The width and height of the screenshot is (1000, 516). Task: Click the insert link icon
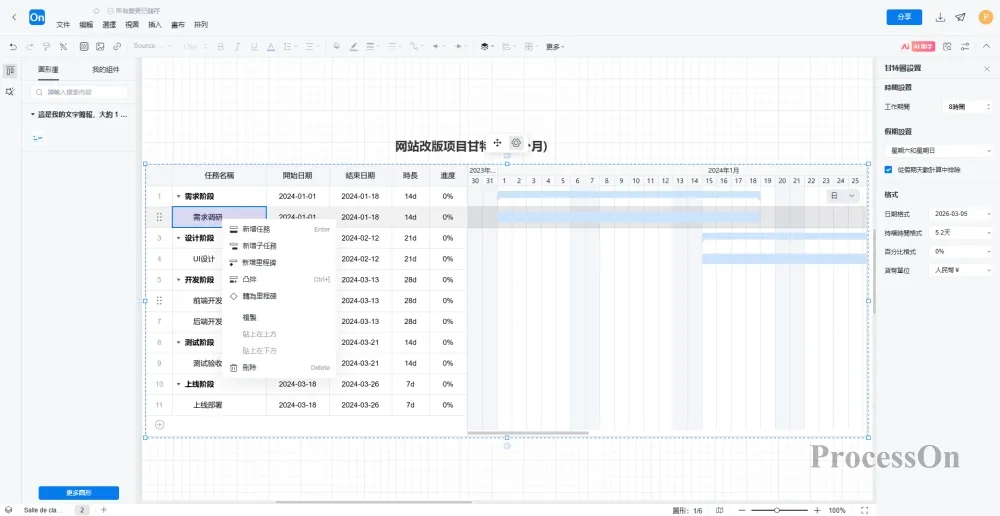pyautogui.click(x=117, y=46)
